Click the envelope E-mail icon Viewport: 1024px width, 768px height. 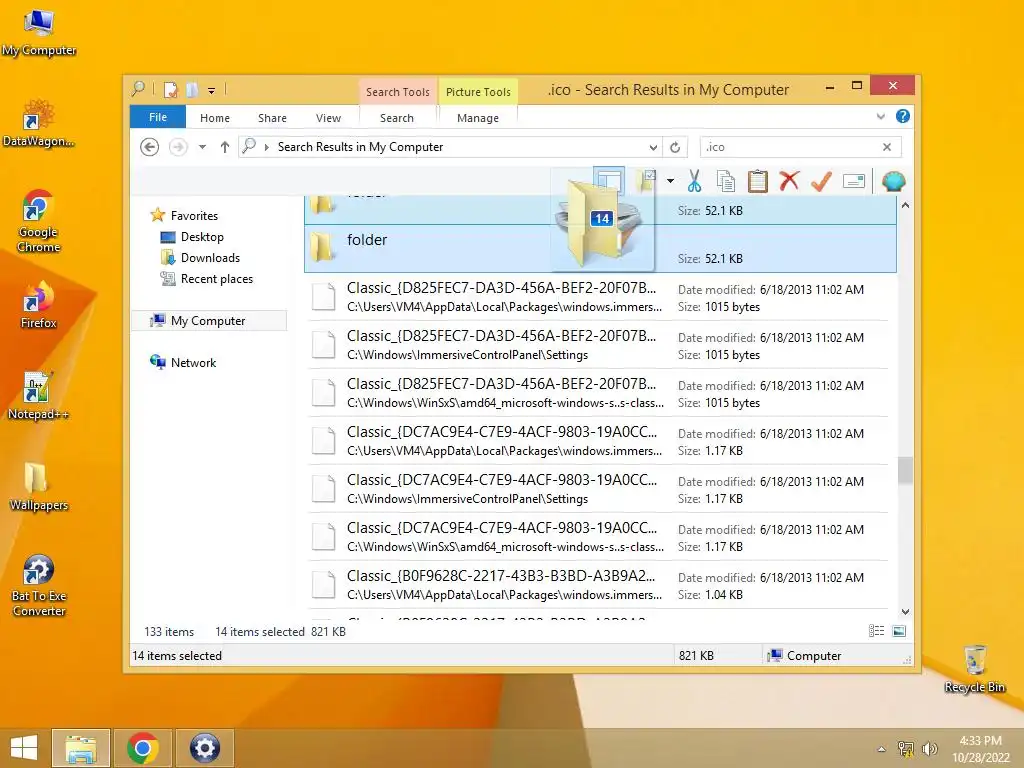click(854, 181)
